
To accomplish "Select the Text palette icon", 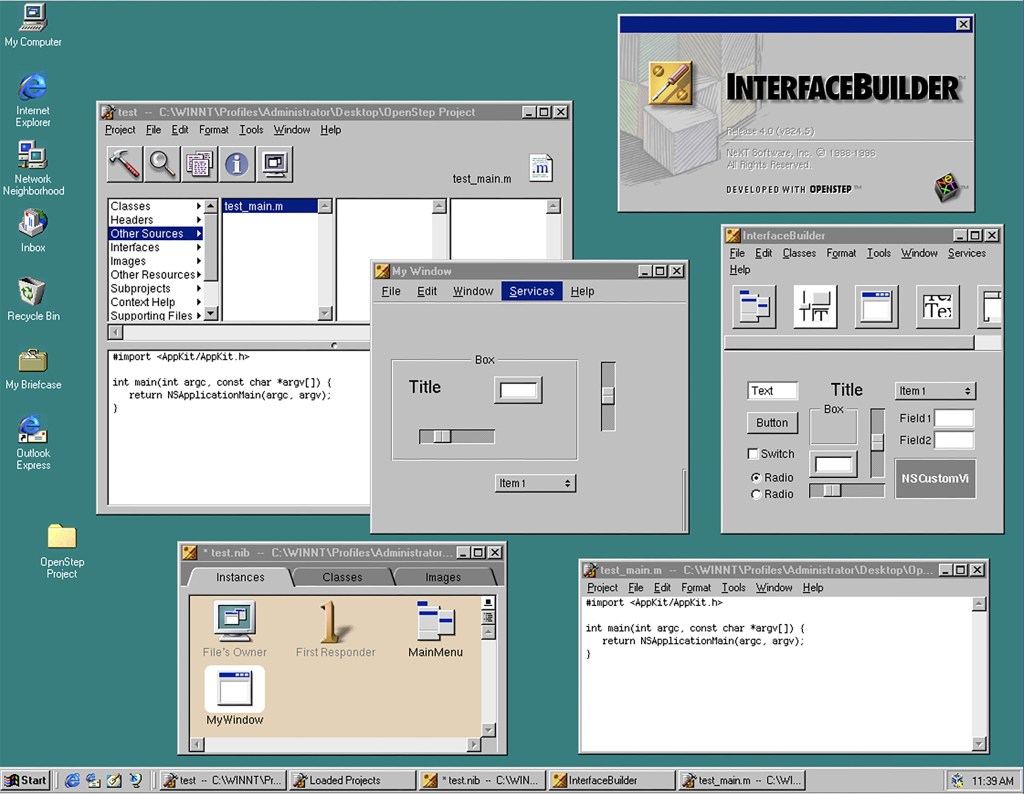I will pyautogui.click(x=937, y=306).
